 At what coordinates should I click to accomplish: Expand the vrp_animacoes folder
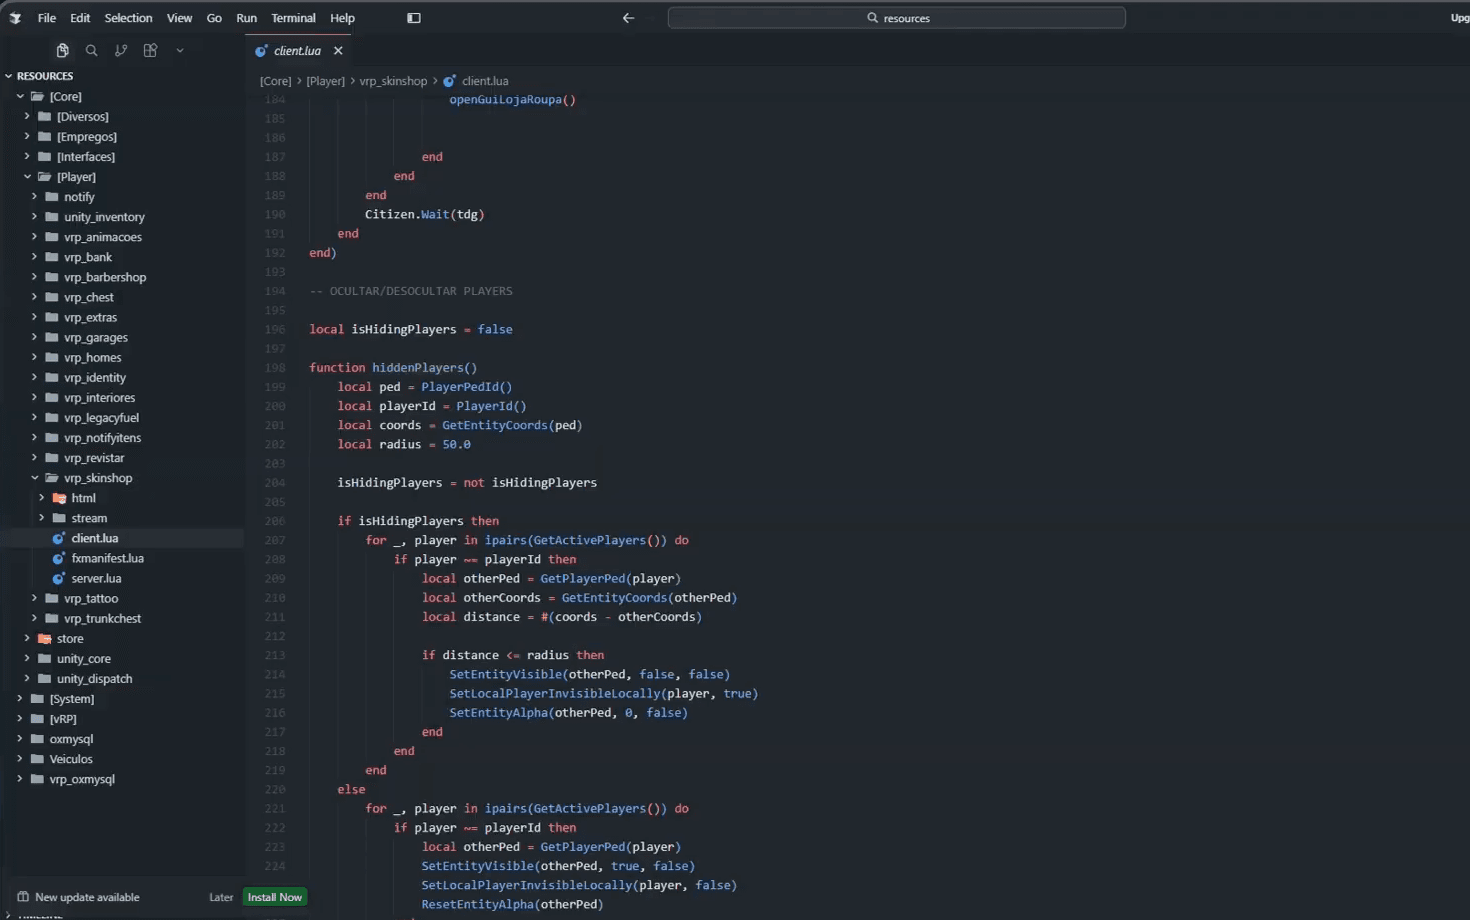[x=122, y=237]
